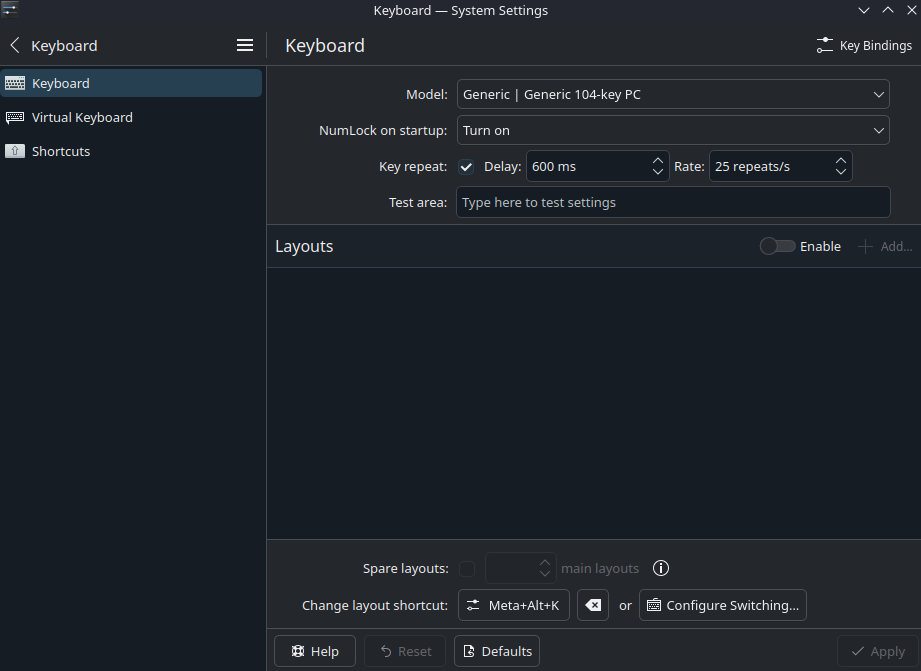Click the Virtual Keyboard sidebar icon

(x=15, y=117)
